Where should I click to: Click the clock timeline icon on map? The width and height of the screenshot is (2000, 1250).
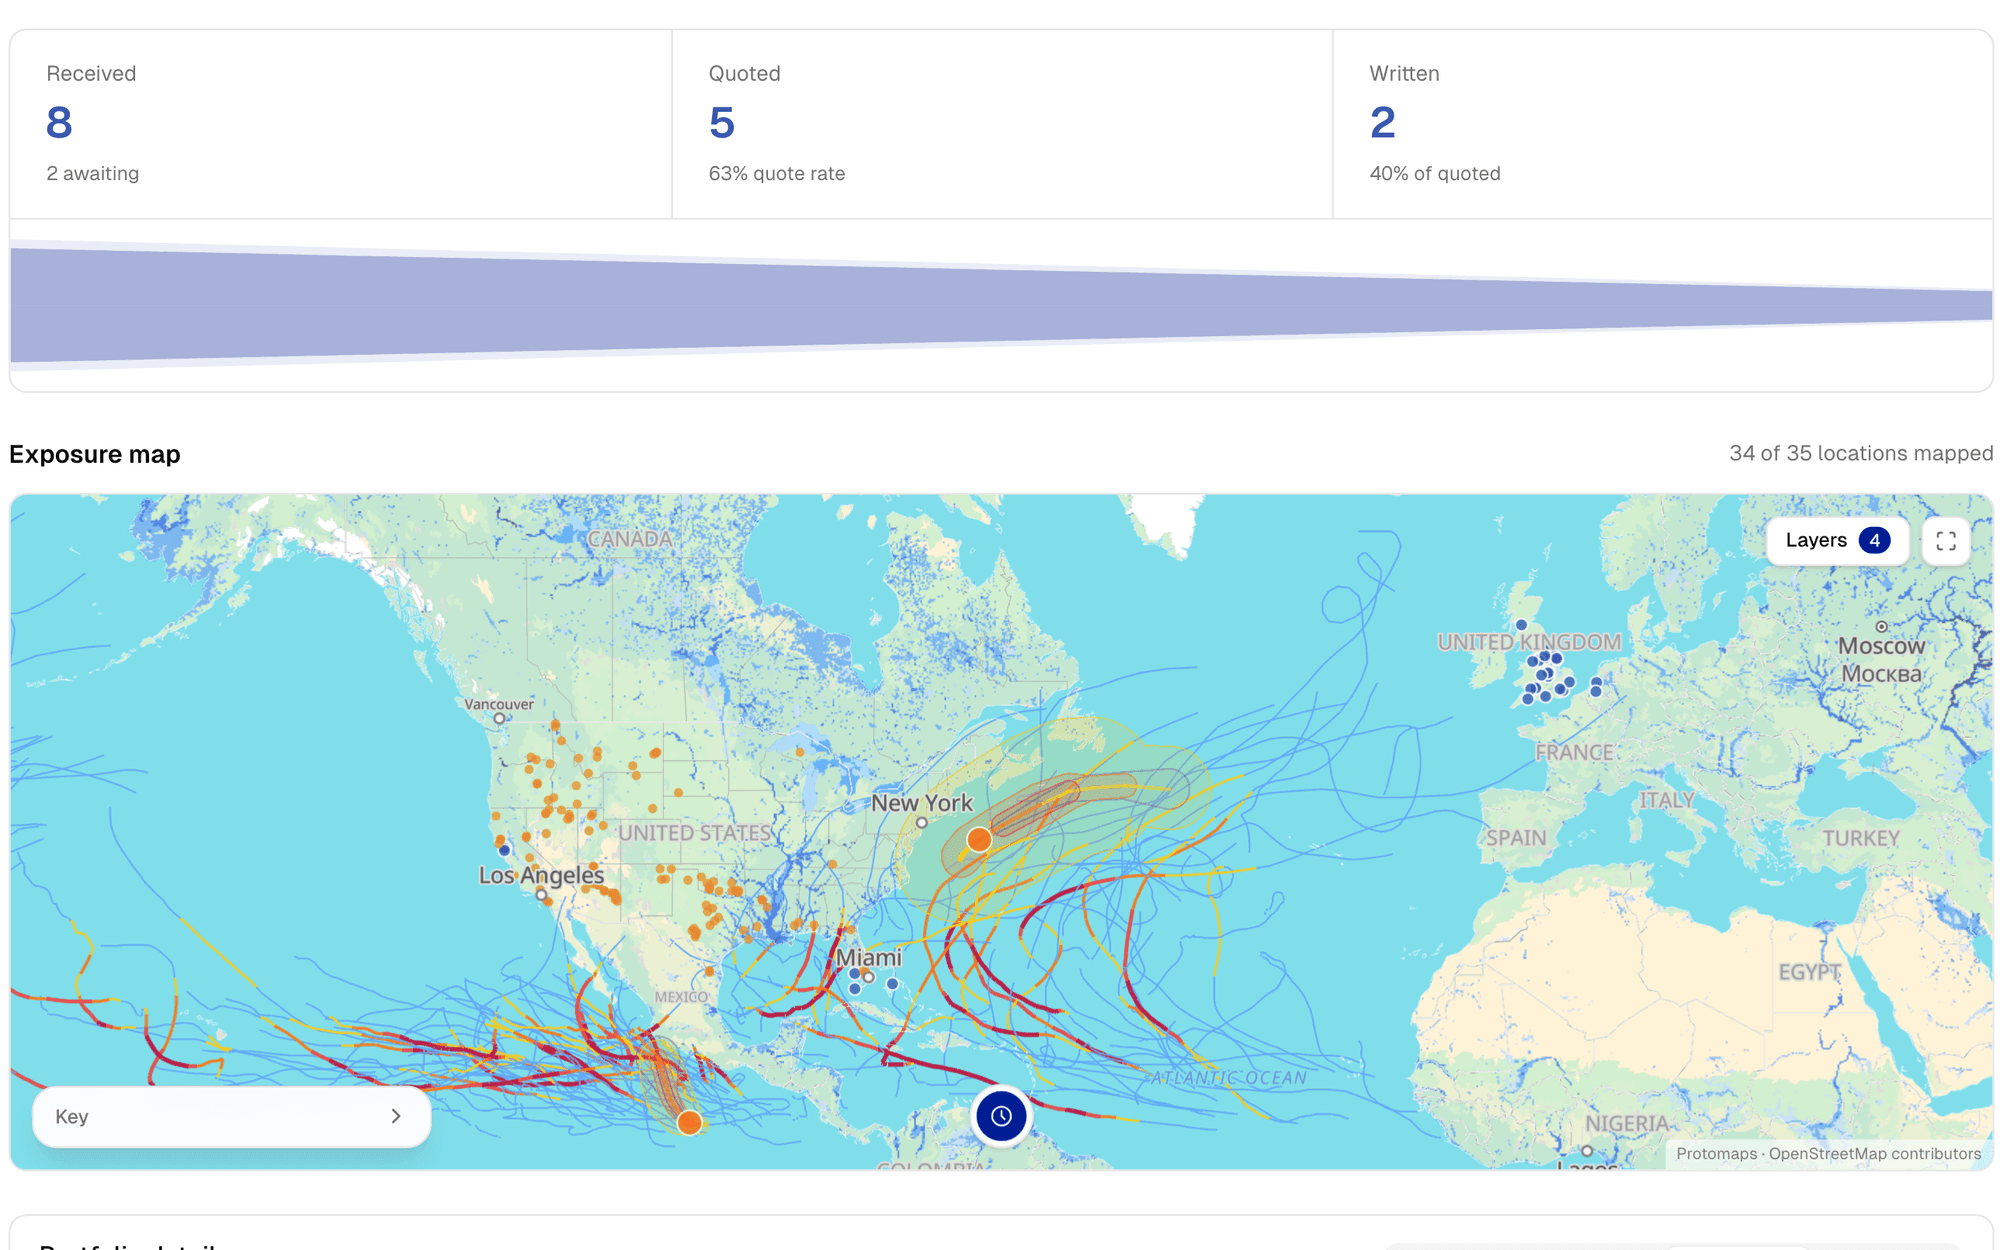(x=1001, y=1116)
